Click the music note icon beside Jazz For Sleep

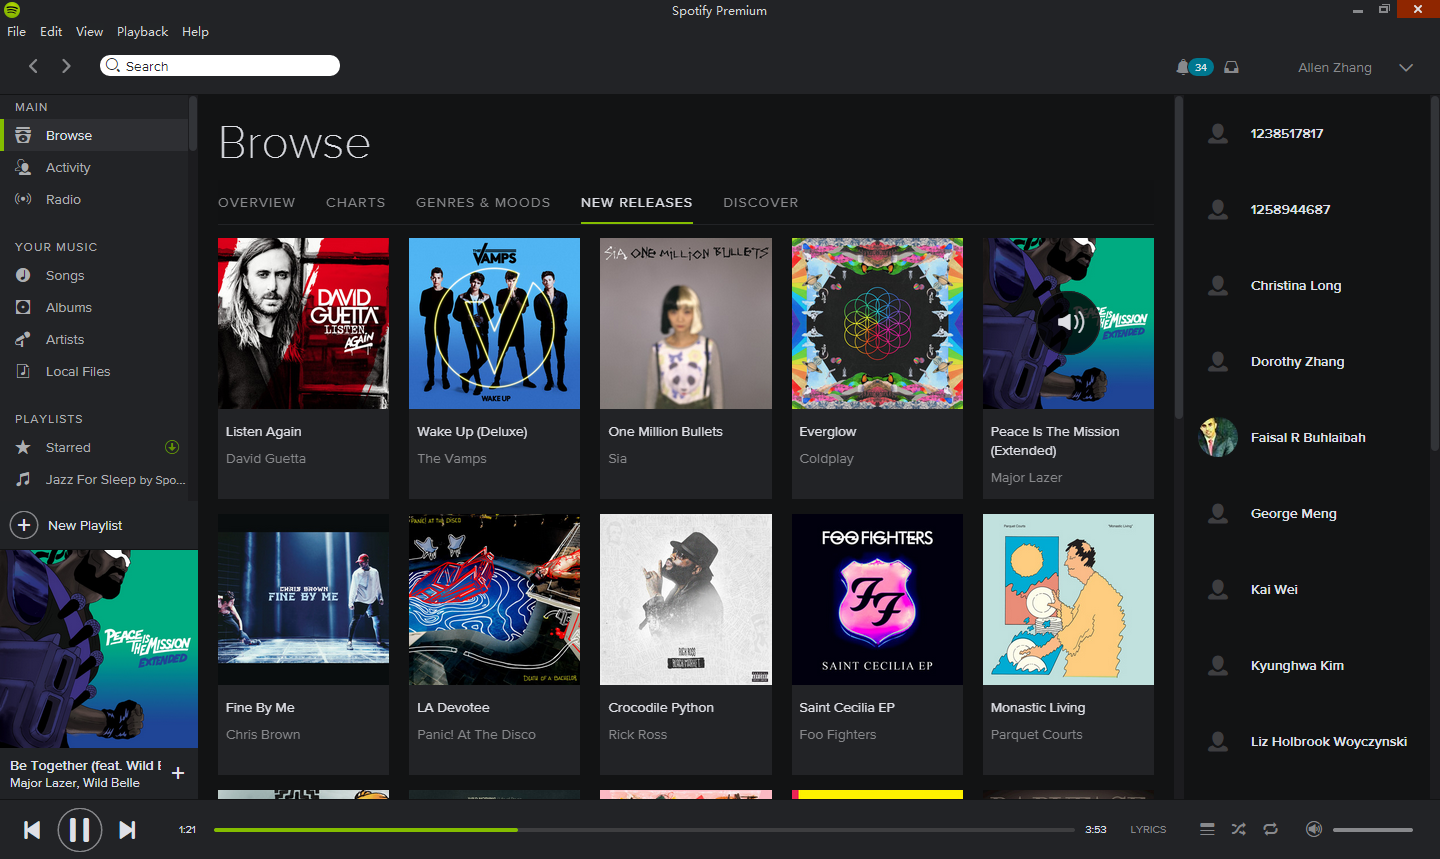(23, 479)
